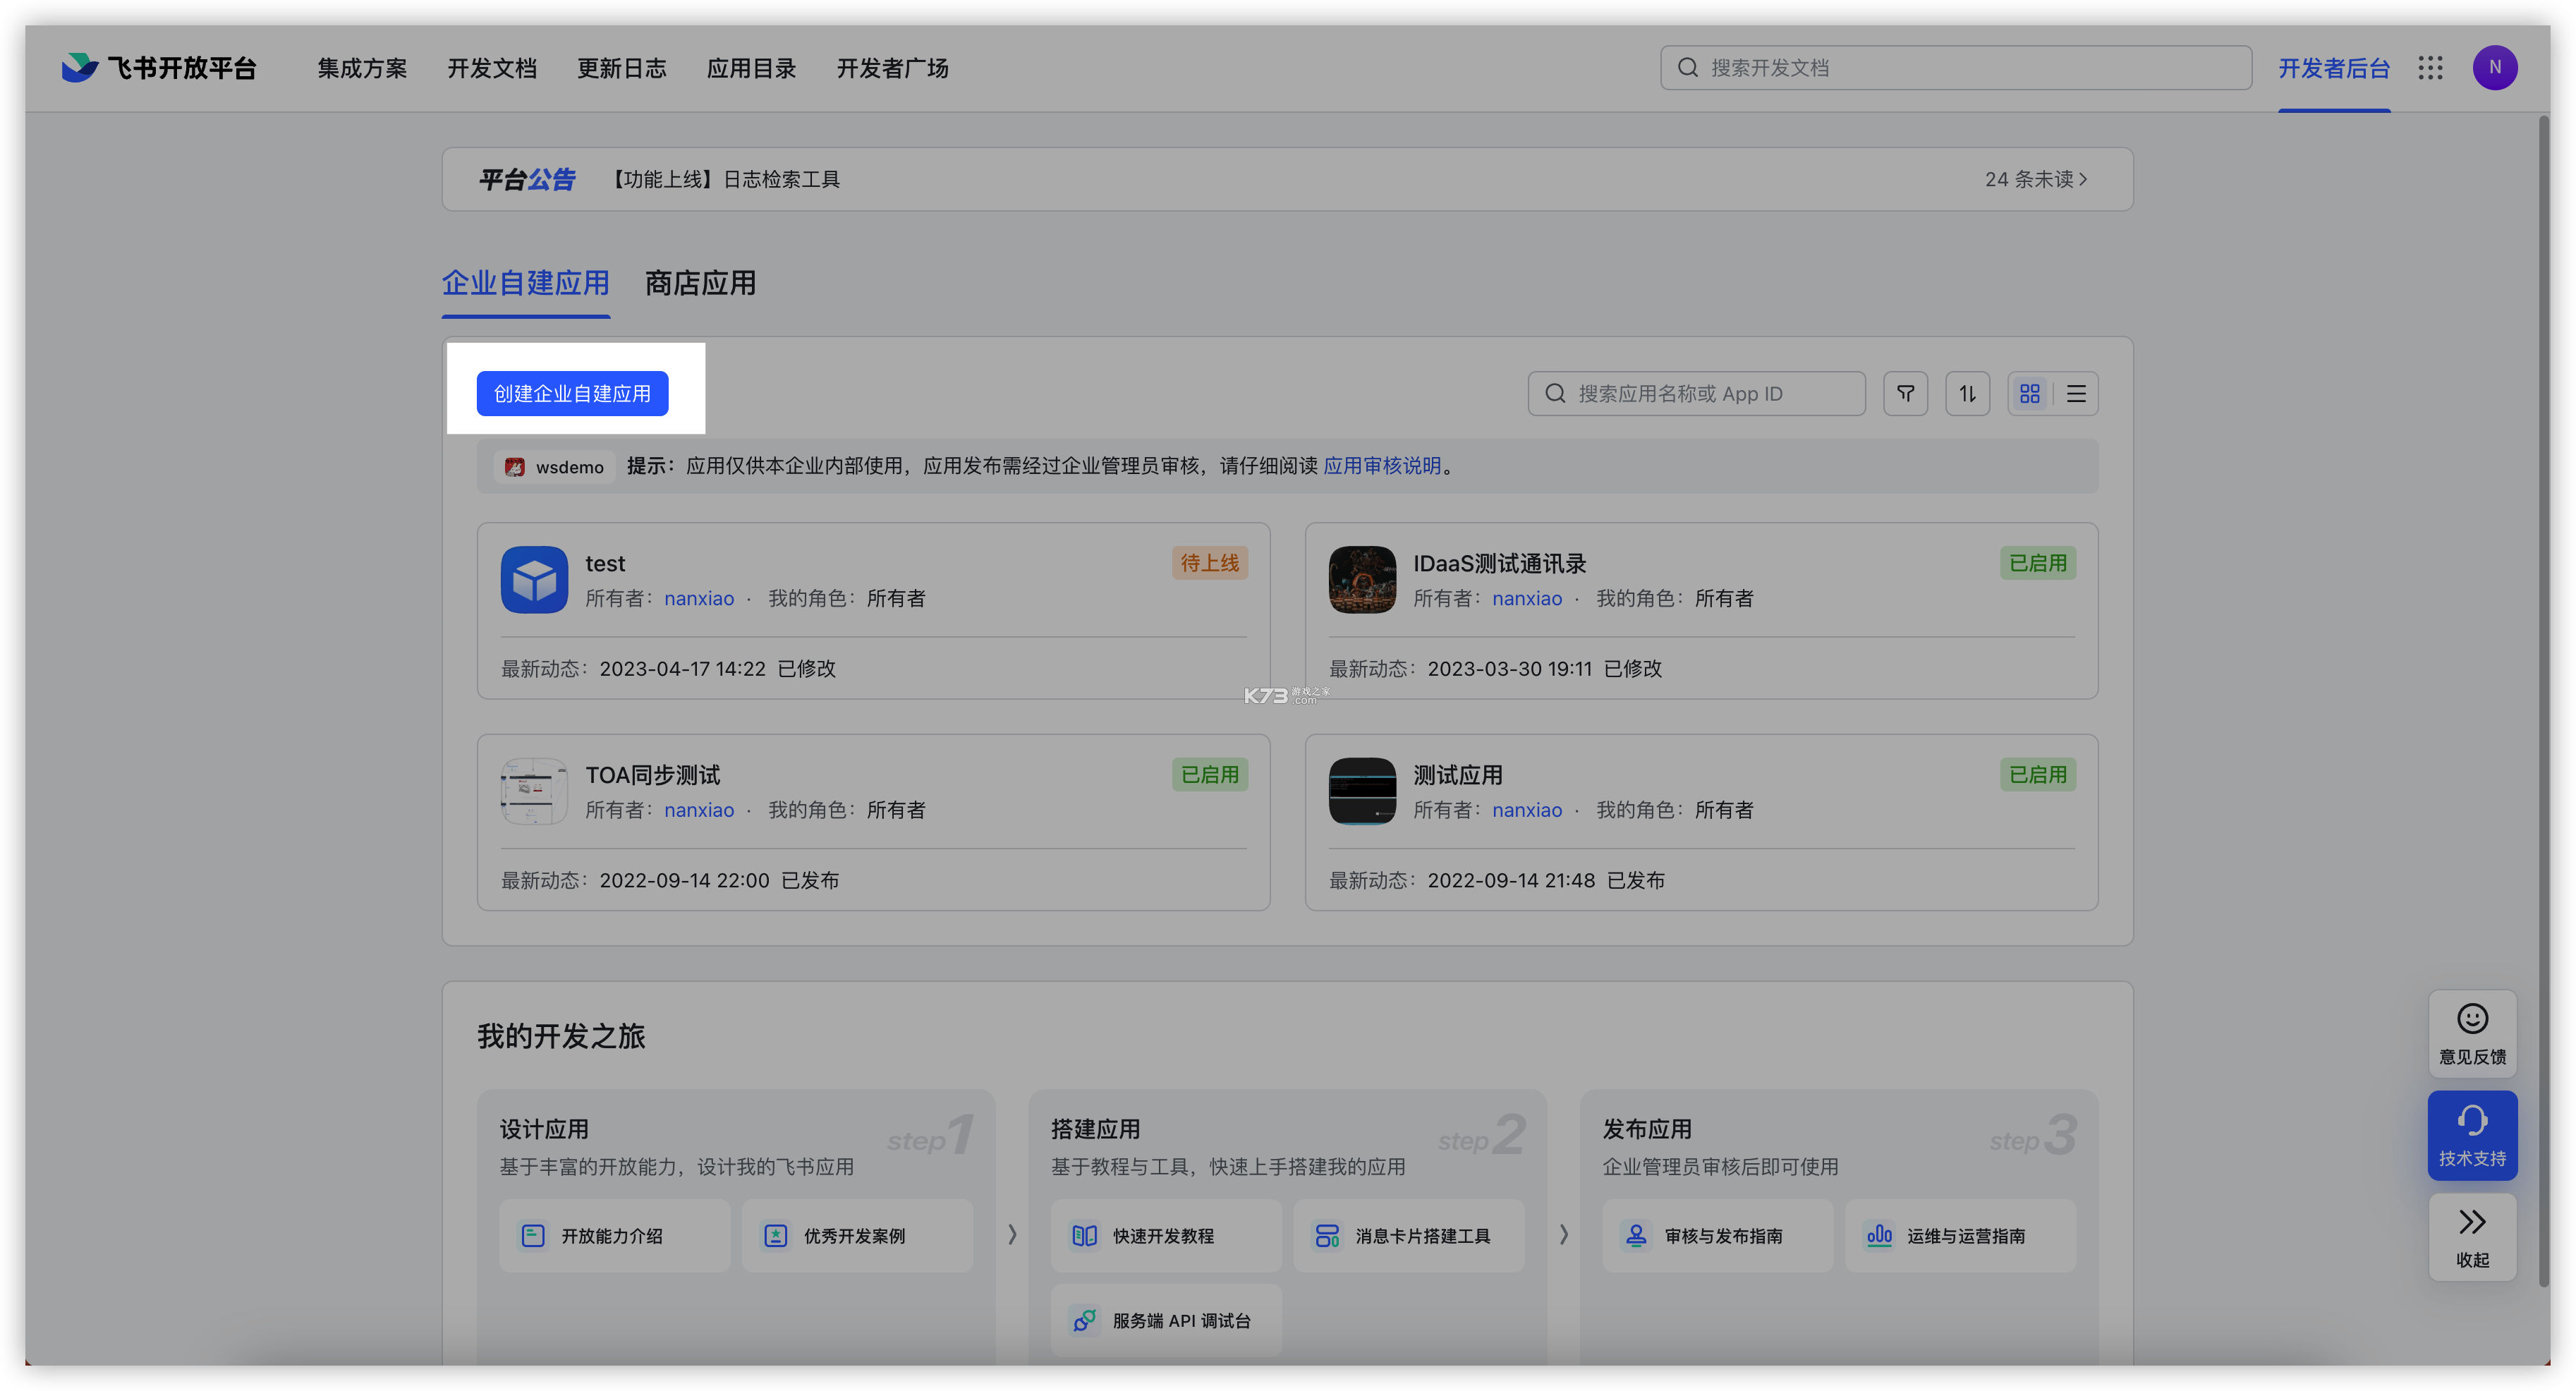The image size is (2576, 1391).
Task: Open 优秀开发案例 link
Action: (857, 1236)
